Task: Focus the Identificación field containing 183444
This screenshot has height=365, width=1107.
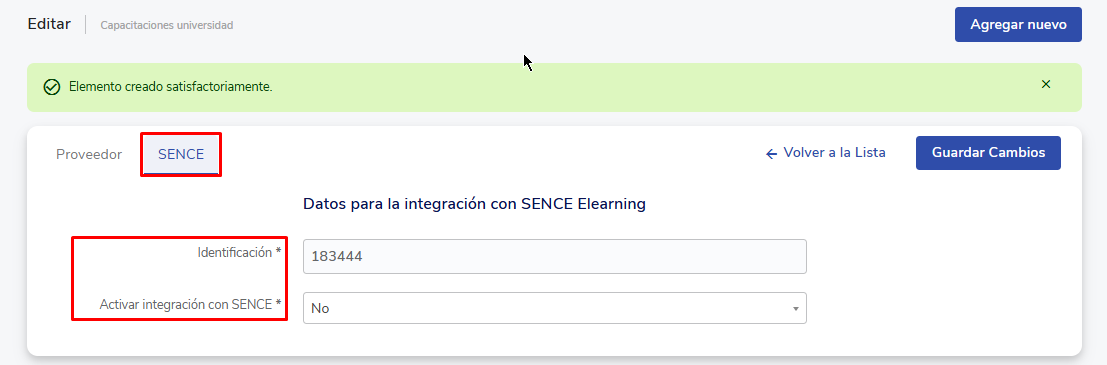Action: [554, 256]
